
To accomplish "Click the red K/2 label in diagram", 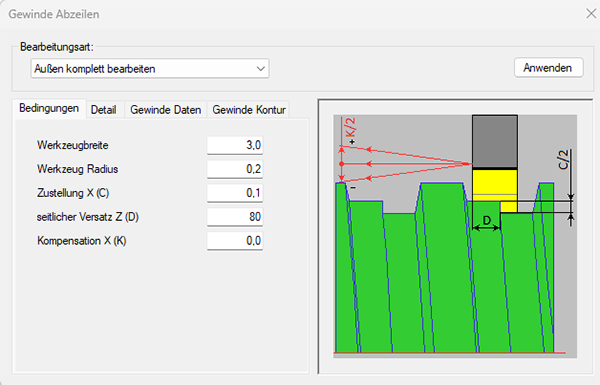I will click(350, 127).
